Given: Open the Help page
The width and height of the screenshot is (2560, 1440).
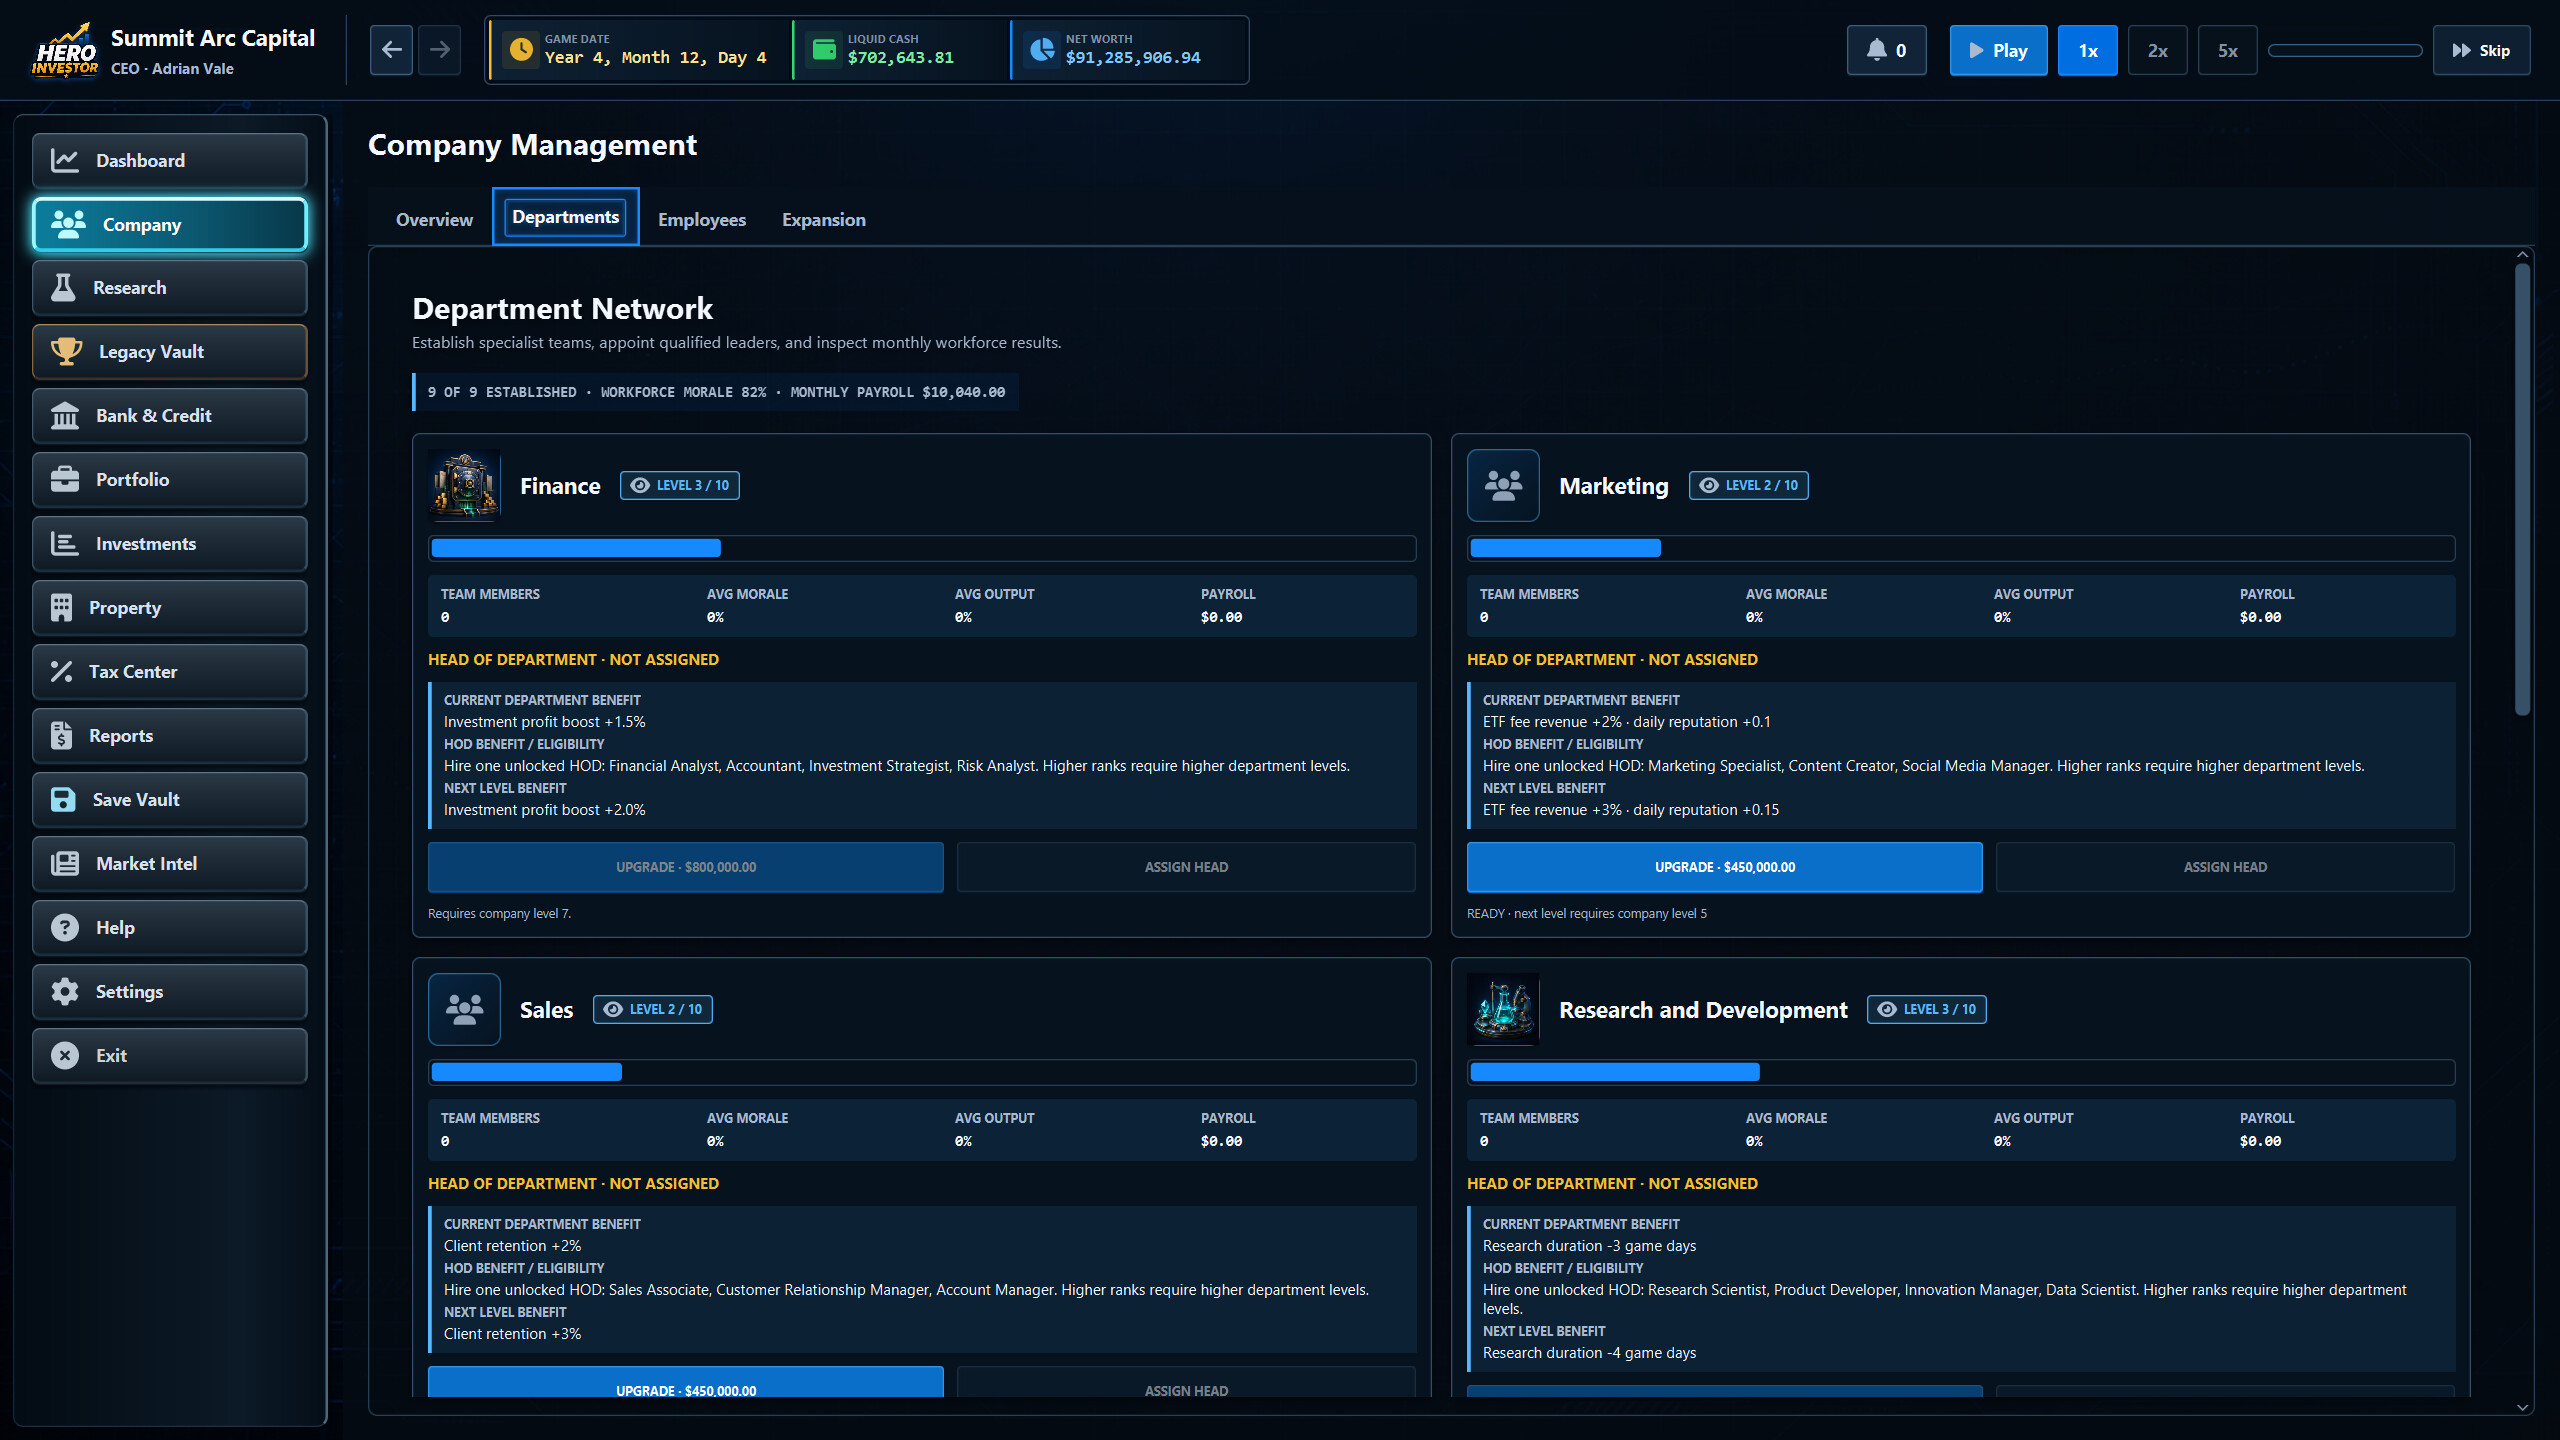Looking at the screenshot, I should 169,928.
